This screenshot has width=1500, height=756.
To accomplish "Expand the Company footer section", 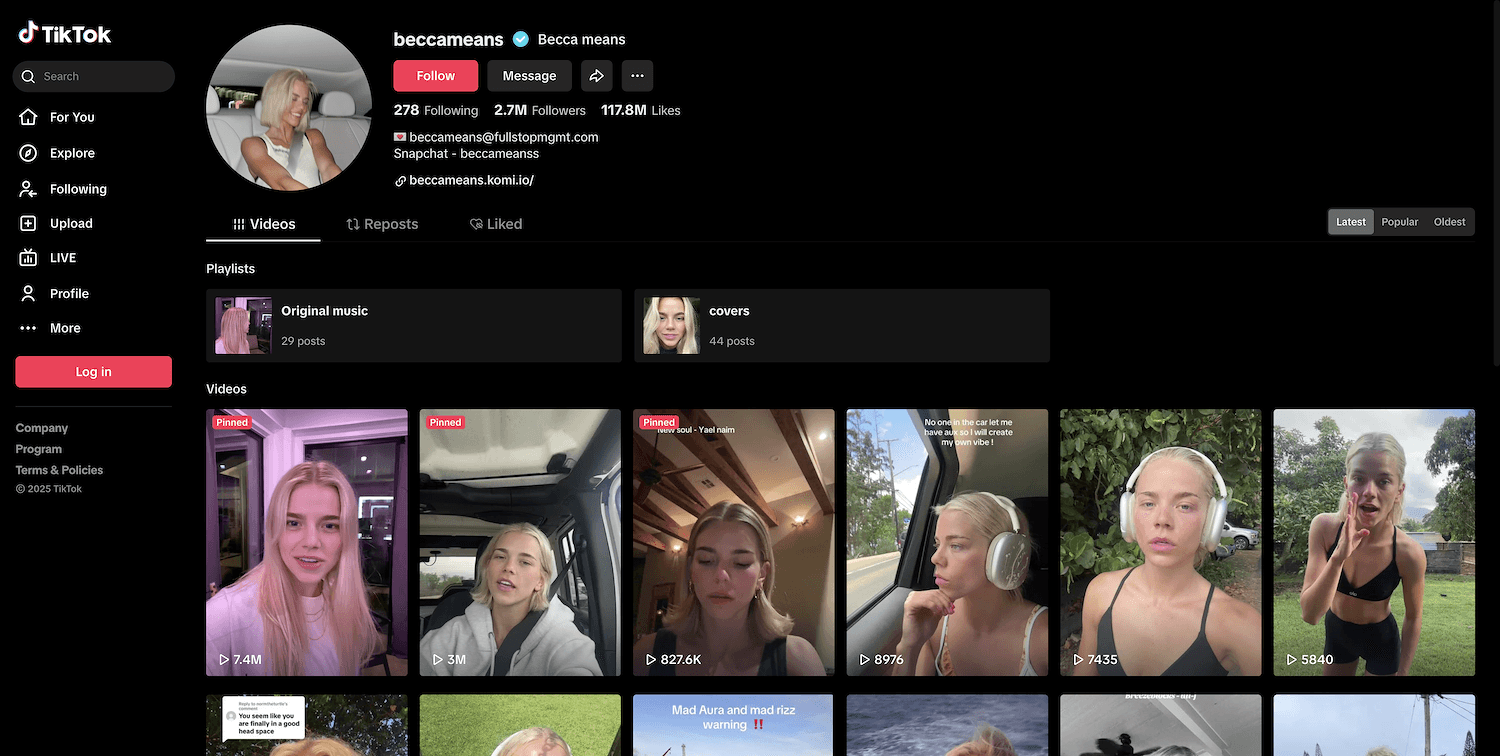I will [x=42, y=428].
